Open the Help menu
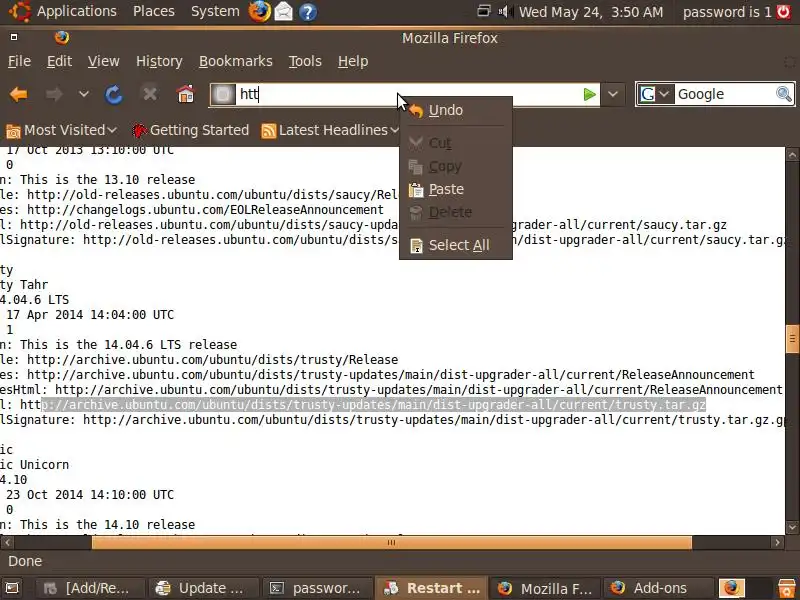This screenshot has height=600, width=800. [x=353, y=61]
